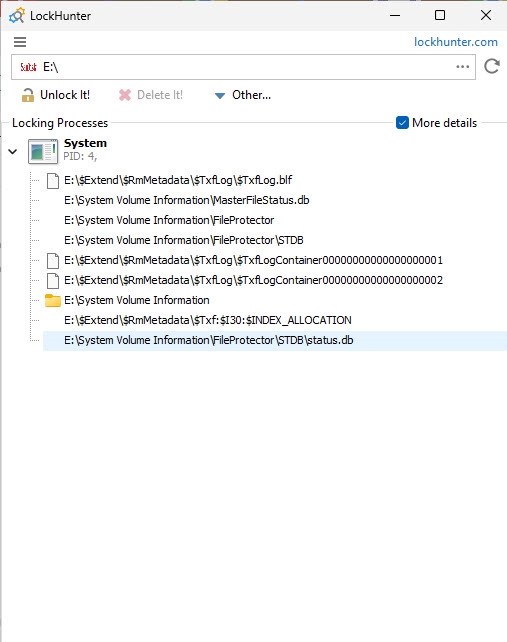Select the E:\System Volume Information entry
507x642 pixels.
tap(137, 301)
